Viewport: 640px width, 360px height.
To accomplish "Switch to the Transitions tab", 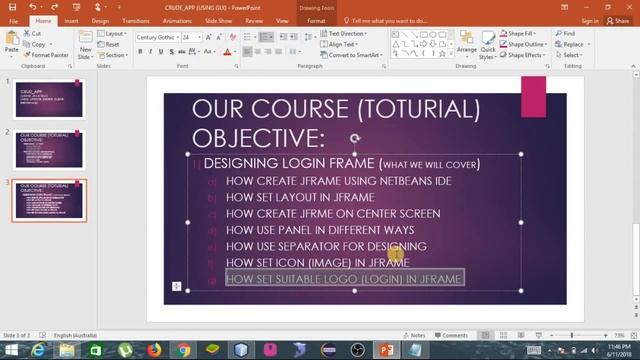I will click(136, 21).
